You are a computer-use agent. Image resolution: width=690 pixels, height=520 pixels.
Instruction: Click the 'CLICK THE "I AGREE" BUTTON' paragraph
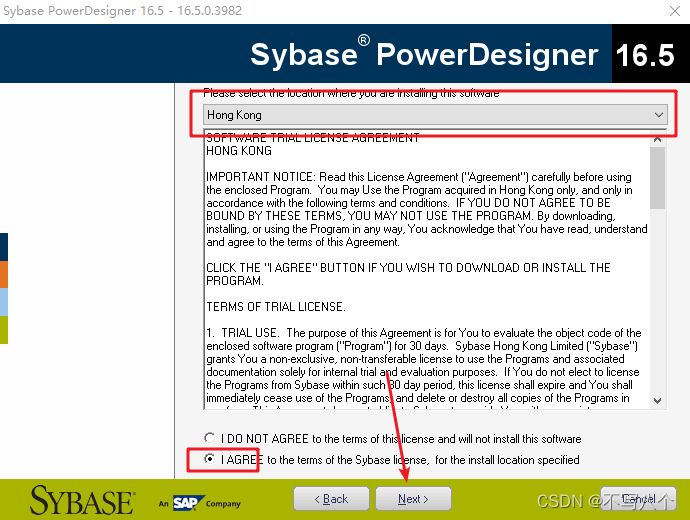tap(408, 274)
